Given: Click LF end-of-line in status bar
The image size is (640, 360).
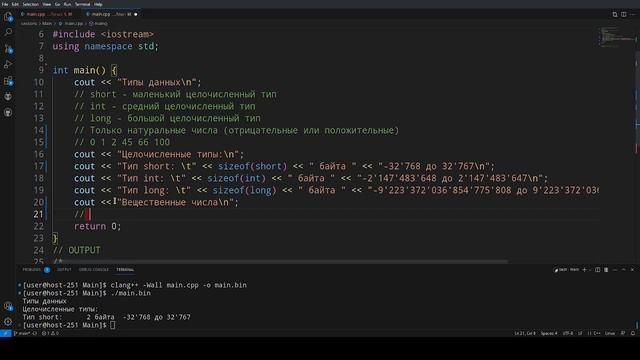Looking at the screenshot, I should pyautogui.click(x=580, y=333).
